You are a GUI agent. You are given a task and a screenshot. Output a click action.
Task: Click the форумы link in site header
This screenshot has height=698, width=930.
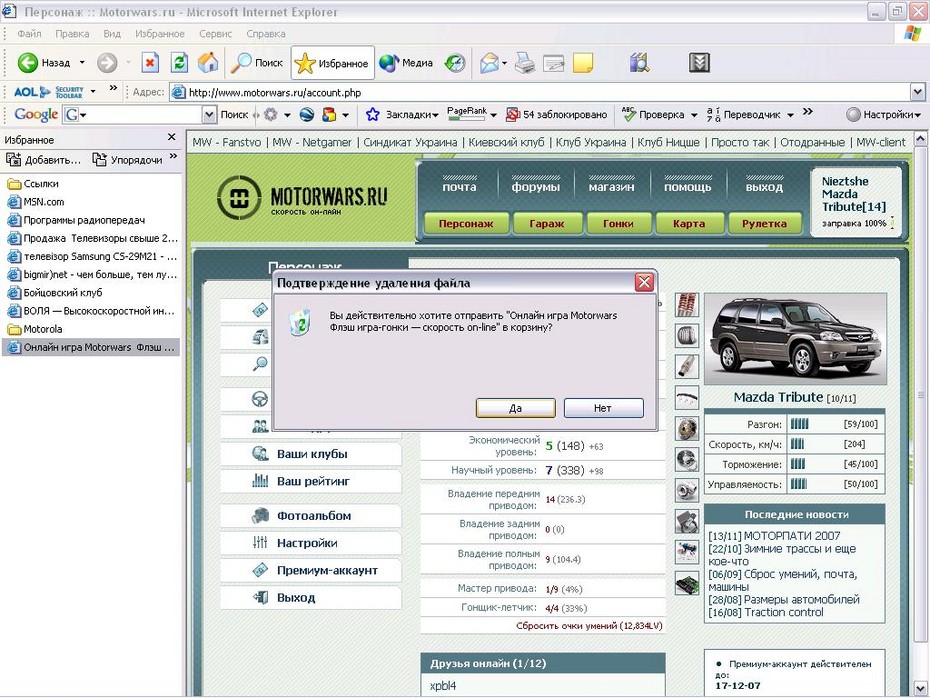click(536, 187)
